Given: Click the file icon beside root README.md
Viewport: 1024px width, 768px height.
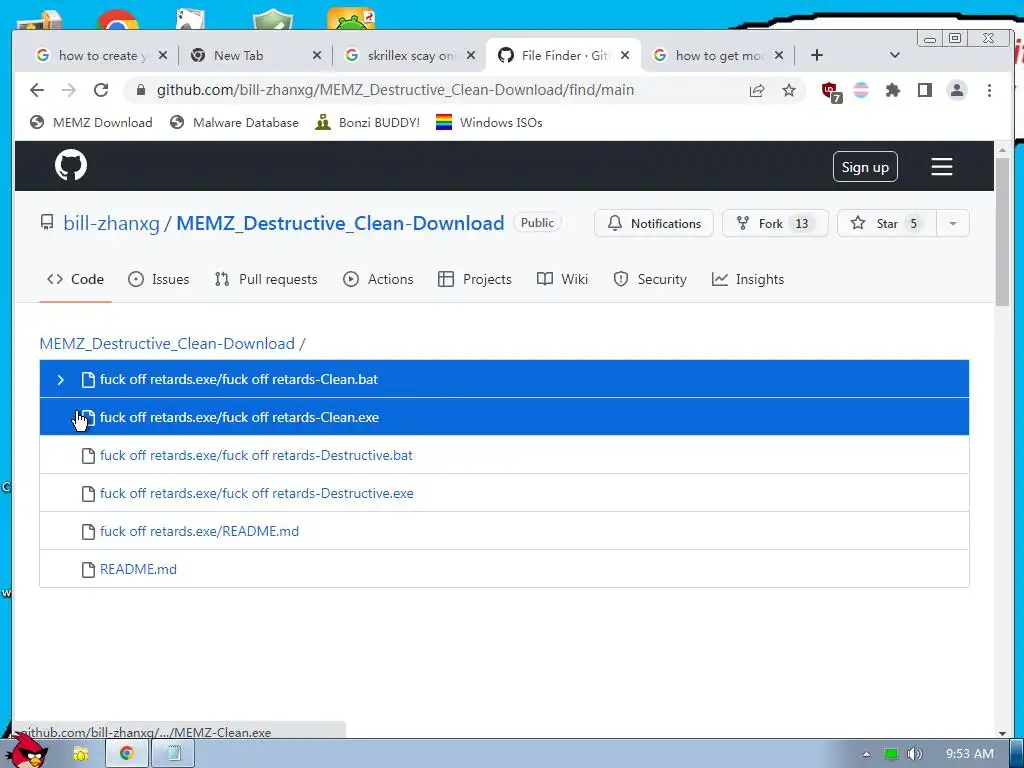Looking at the screenshot, I should 88,569.
